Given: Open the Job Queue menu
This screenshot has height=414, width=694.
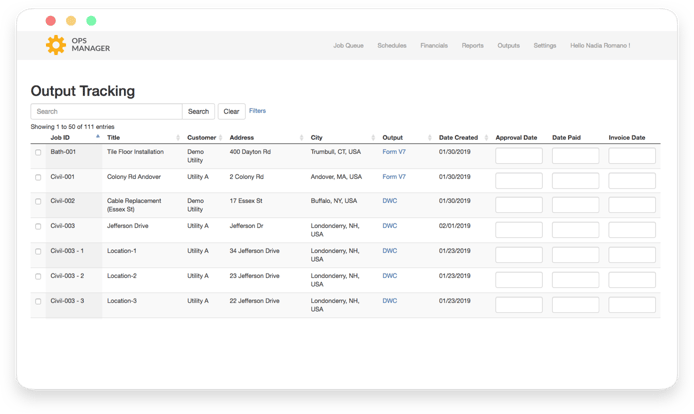Looking at the screenshot, I should (x=348, y=46).
